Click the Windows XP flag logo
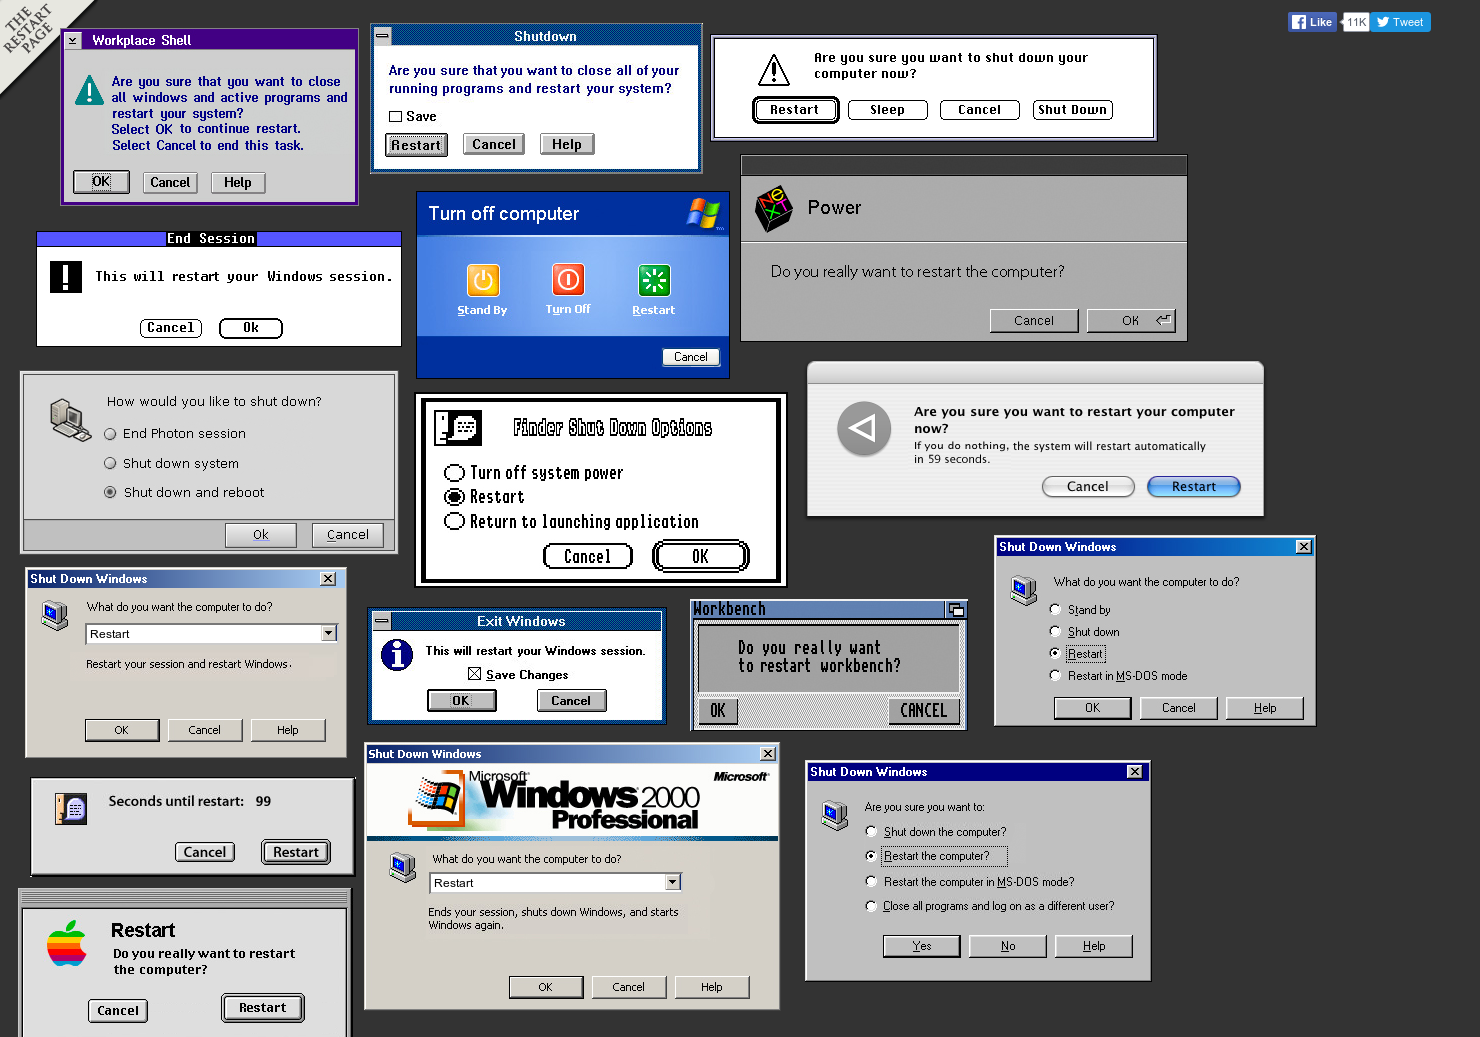The height and width of the screenshot is (1037, 1480). tap(704, 213)
